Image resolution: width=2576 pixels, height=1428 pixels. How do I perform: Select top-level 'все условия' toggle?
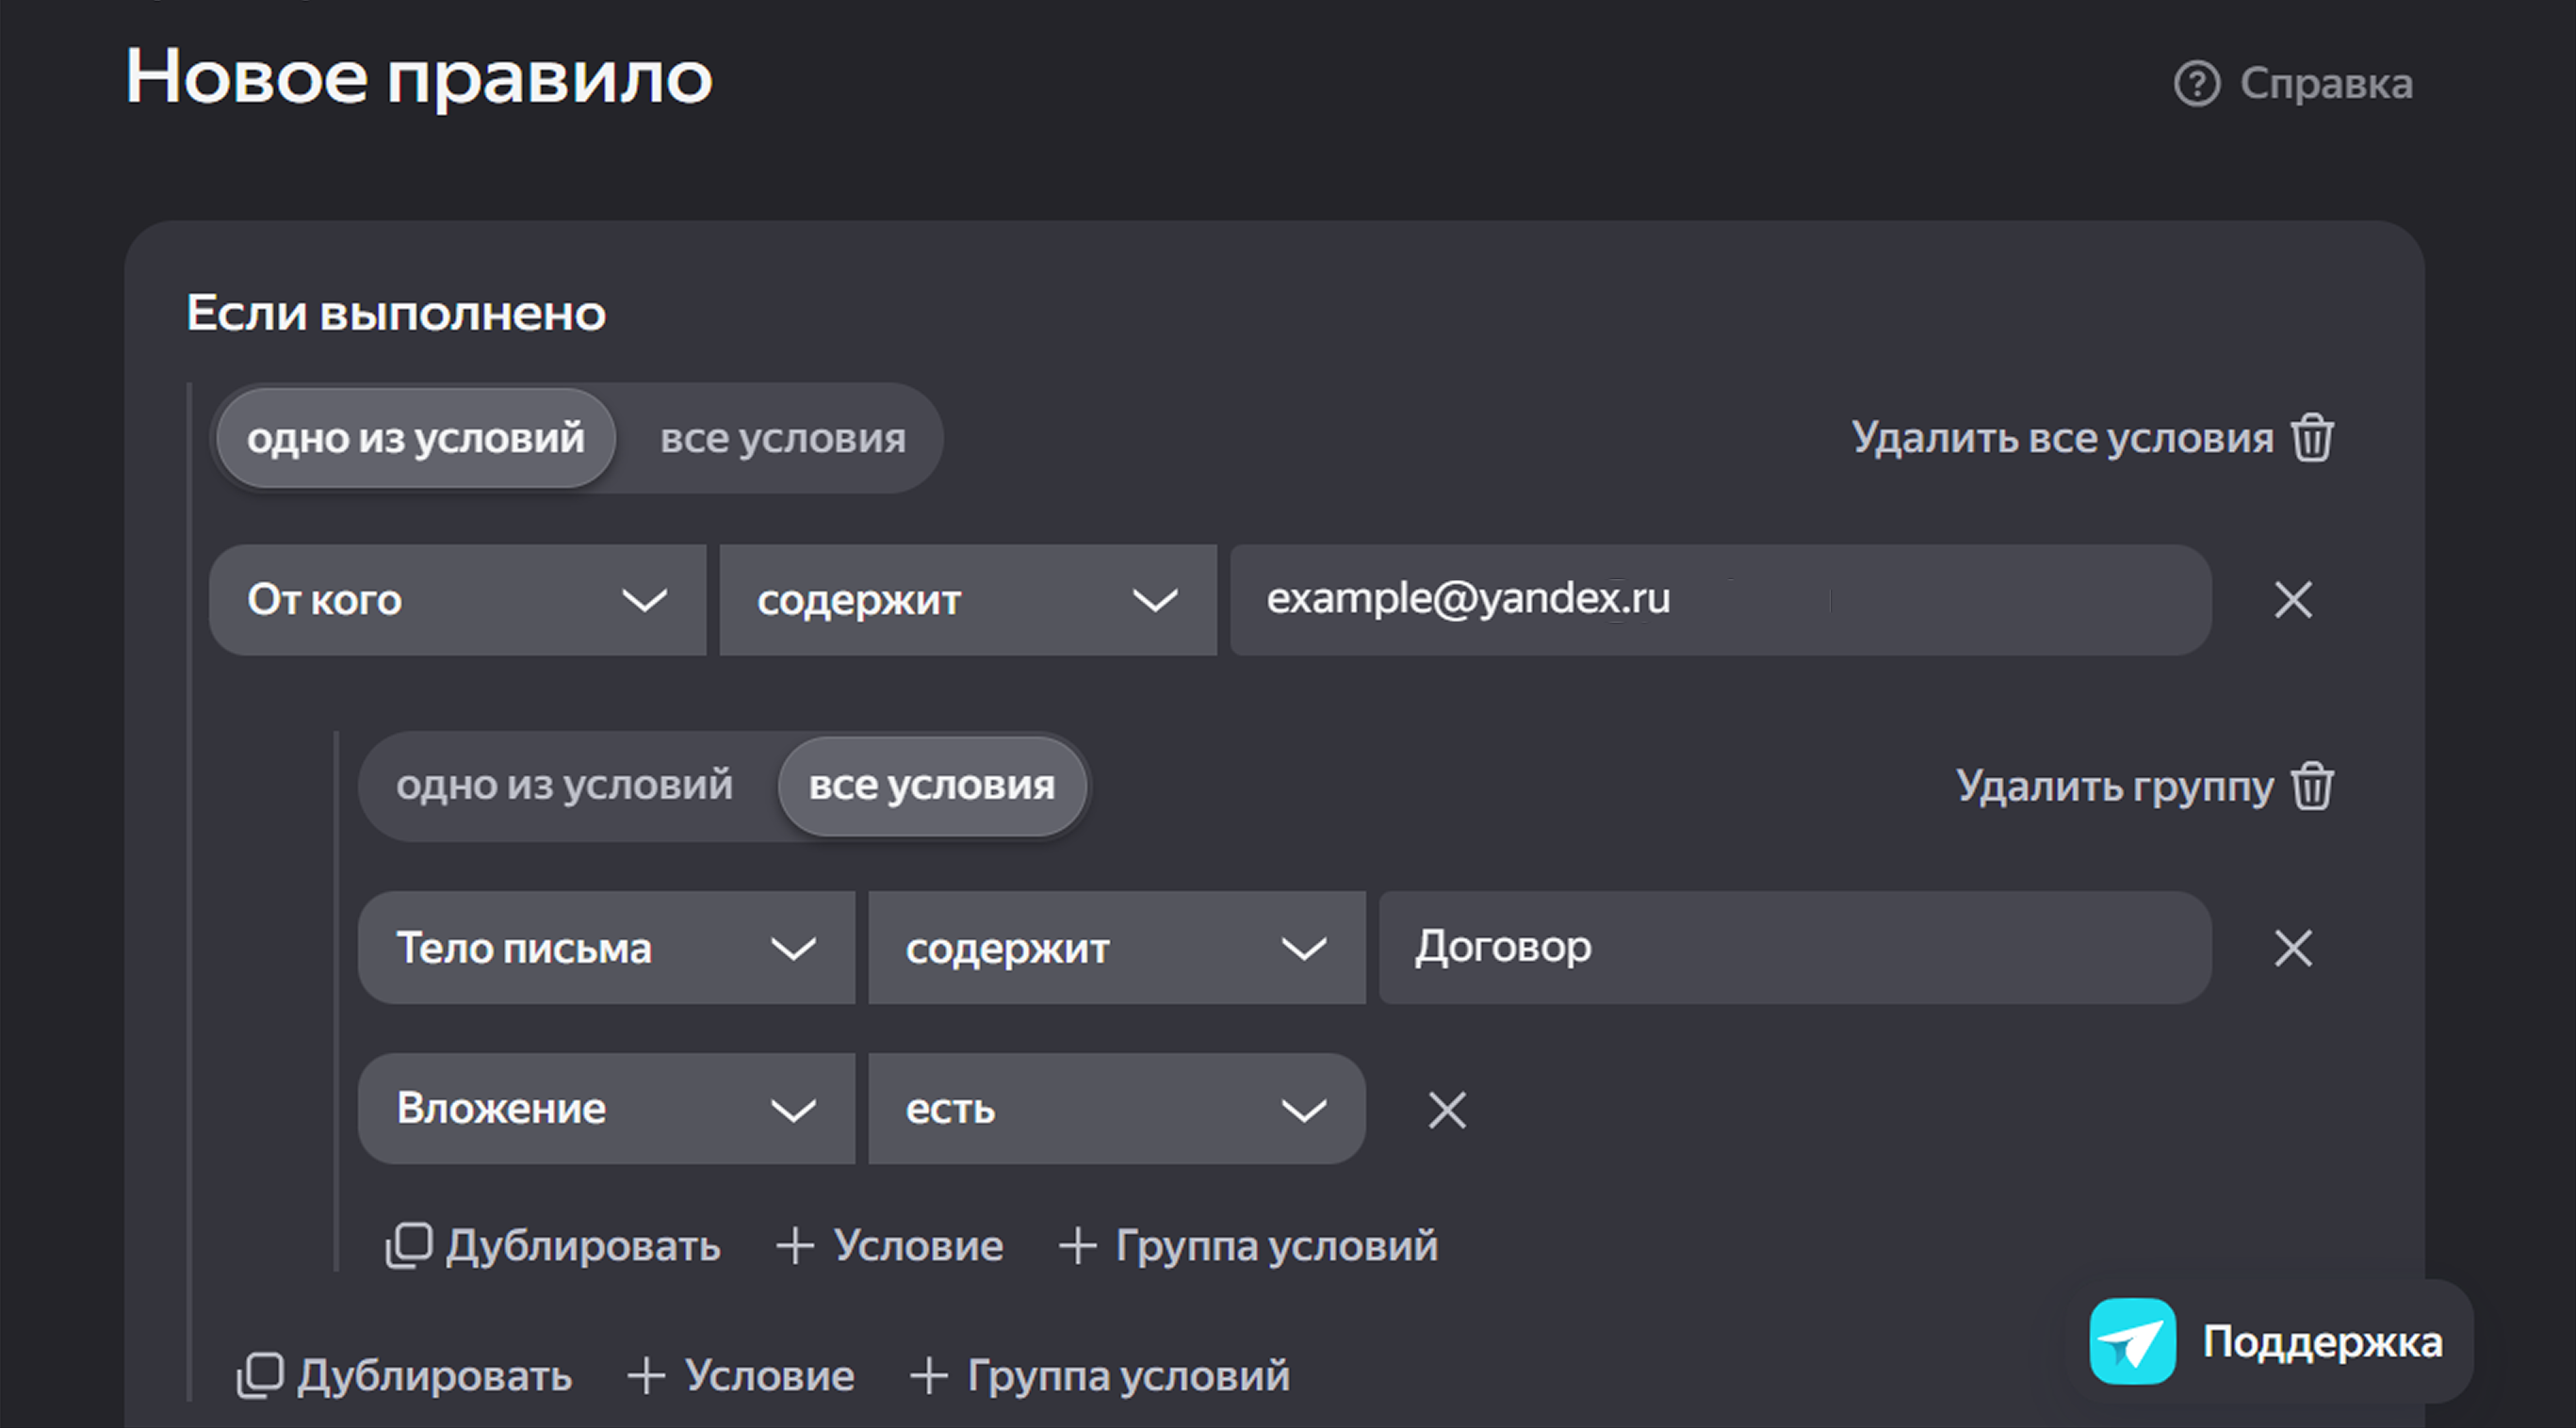[x=783, y=438]
